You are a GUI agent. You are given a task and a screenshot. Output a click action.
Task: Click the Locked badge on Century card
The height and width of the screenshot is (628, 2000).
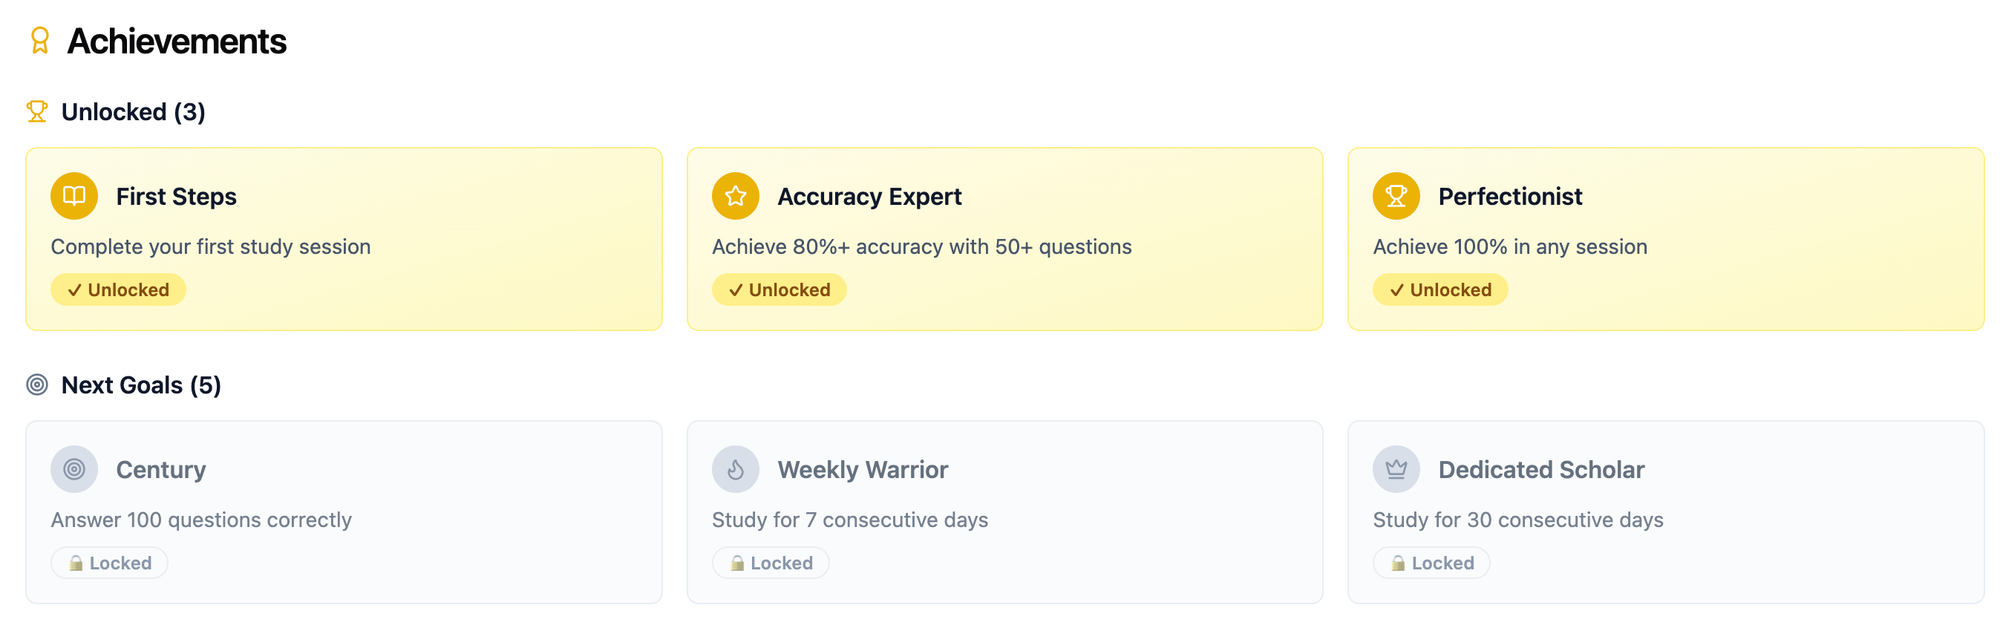109,563
